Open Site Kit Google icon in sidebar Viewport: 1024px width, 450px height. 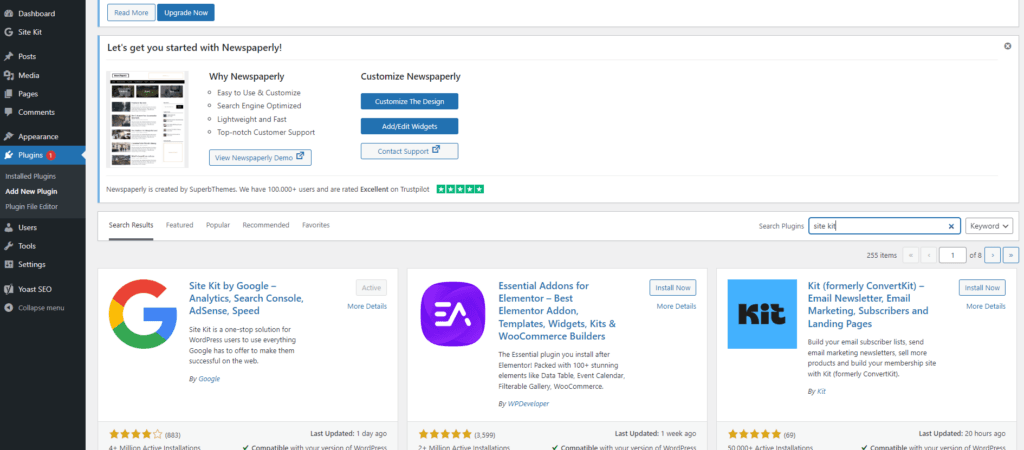(x=8, y=32)
